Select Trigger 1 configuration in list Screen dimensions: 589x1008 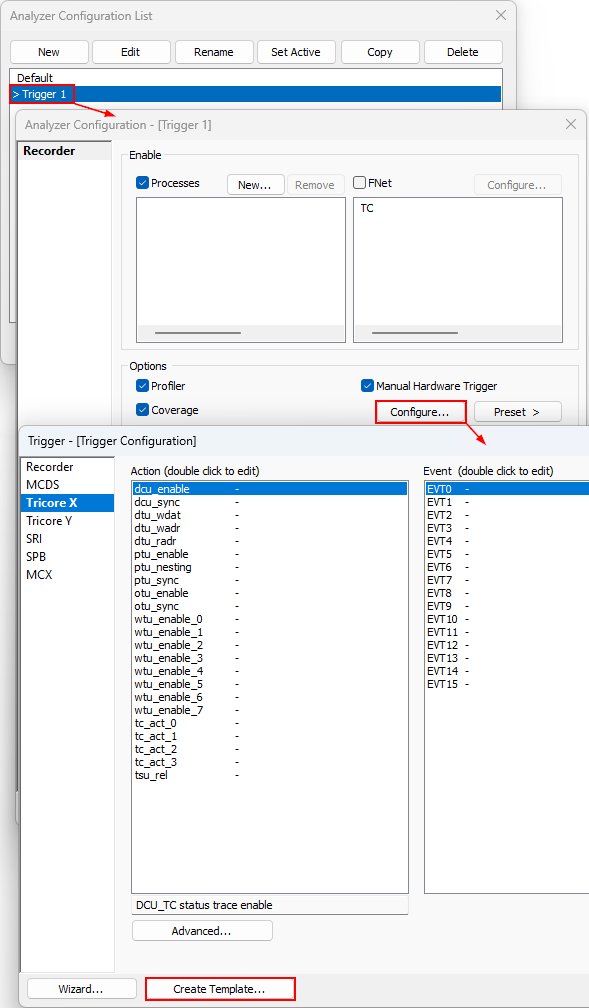pos(255,94)
